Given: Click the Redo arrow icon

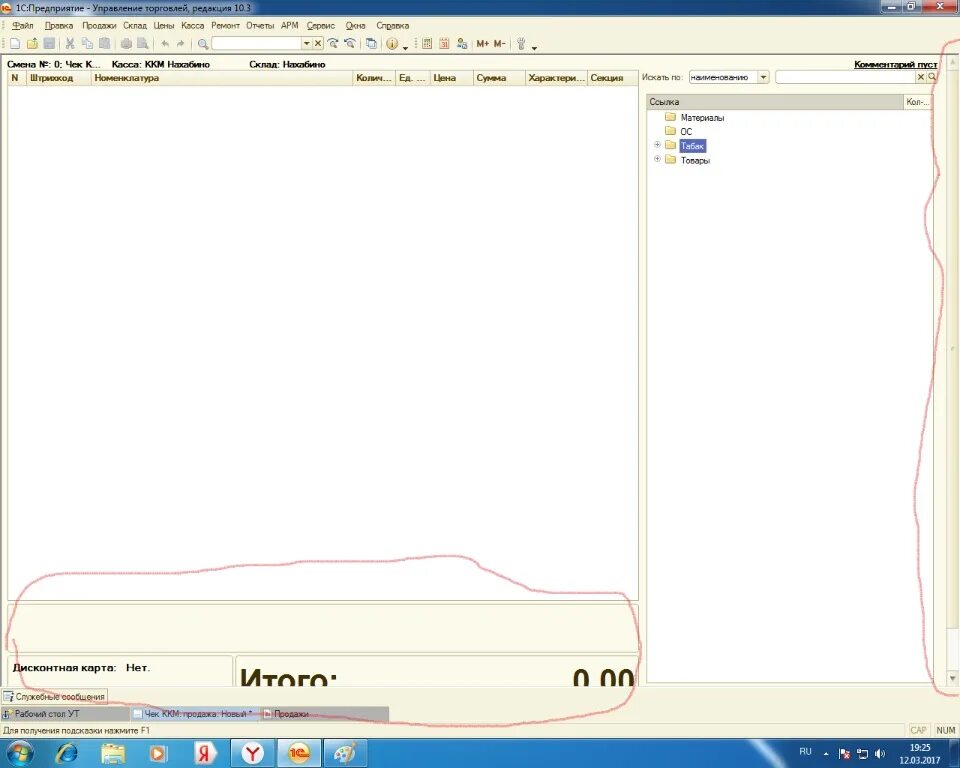Looking at the screenshot, I should [180, 43].
